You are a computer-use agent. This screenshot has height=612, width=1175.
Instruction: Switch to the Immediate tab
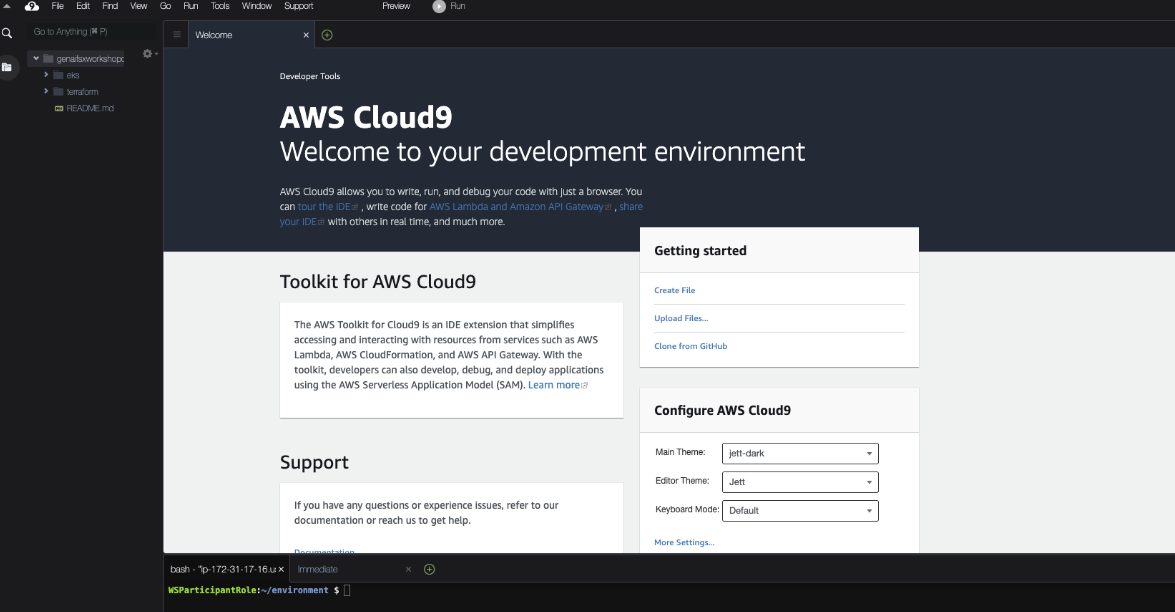click(318, 569)
